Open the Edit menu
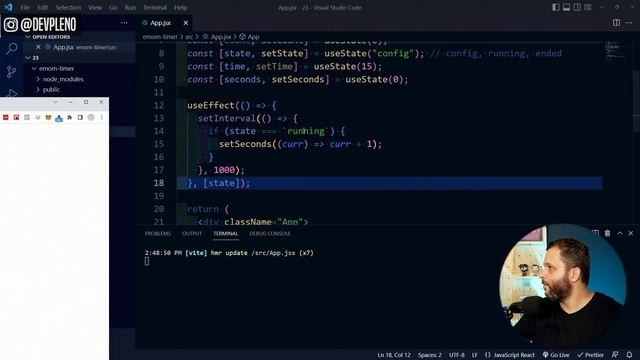Image resolution: width=640 pixels, height=360 pixels. coord(42,7)
